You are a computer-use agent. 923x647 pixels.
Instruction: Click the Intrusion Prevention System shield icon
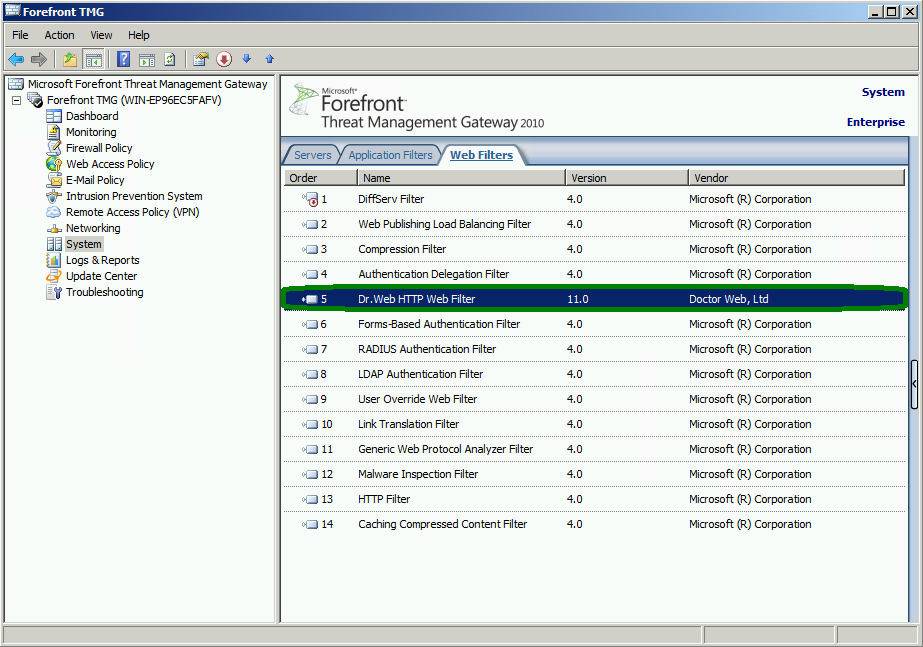(x=54, y=196)
